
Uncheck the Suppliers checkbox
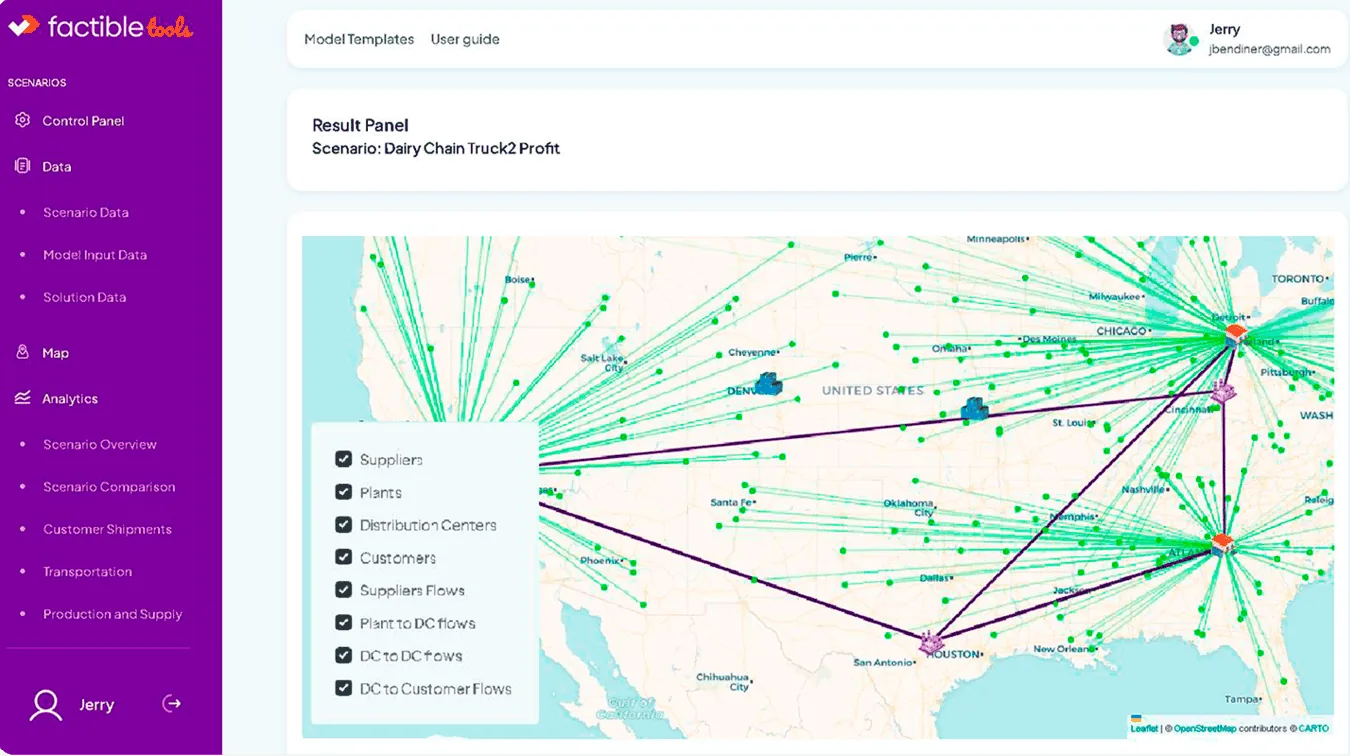343,459
